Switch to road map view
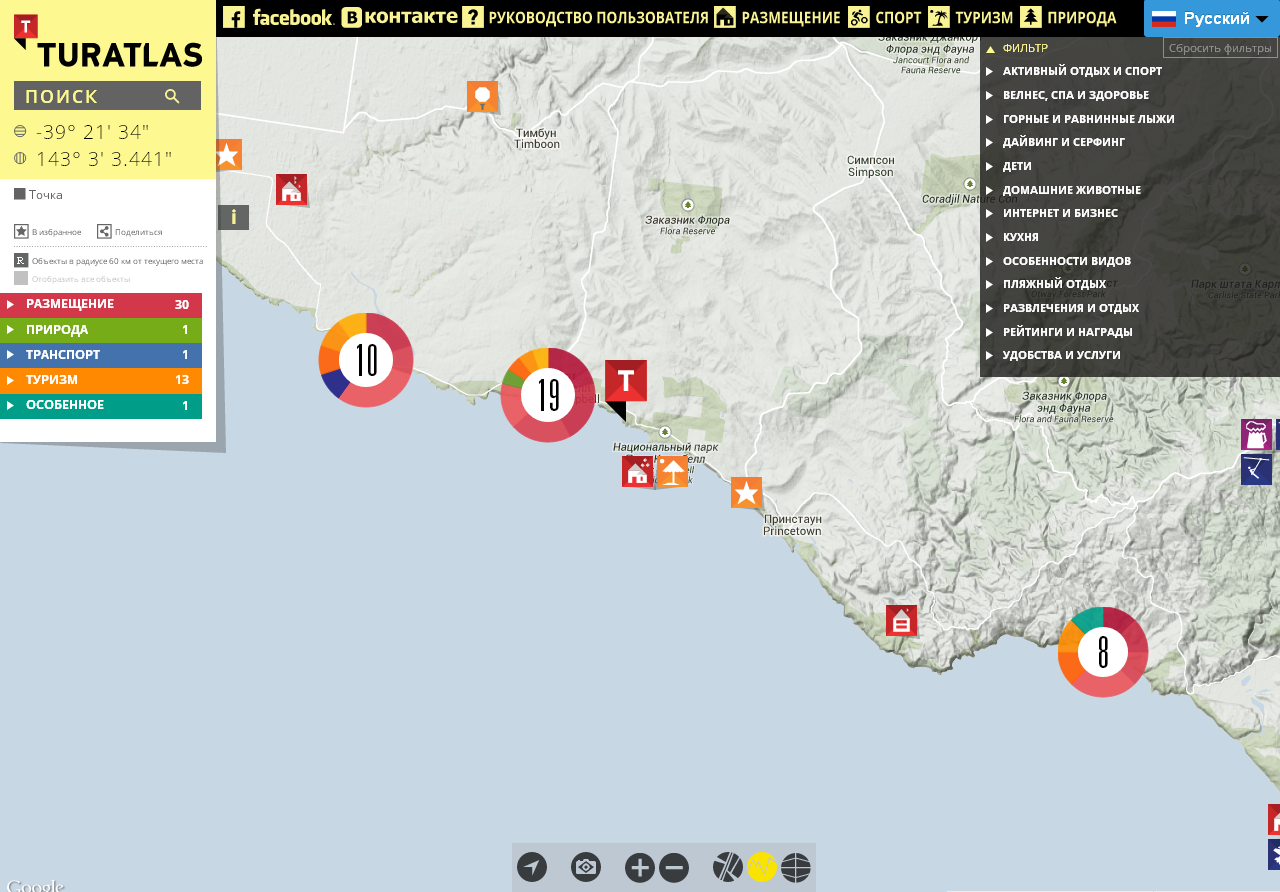The width and height of the screenshot is (1280, 892). (728, 867)
